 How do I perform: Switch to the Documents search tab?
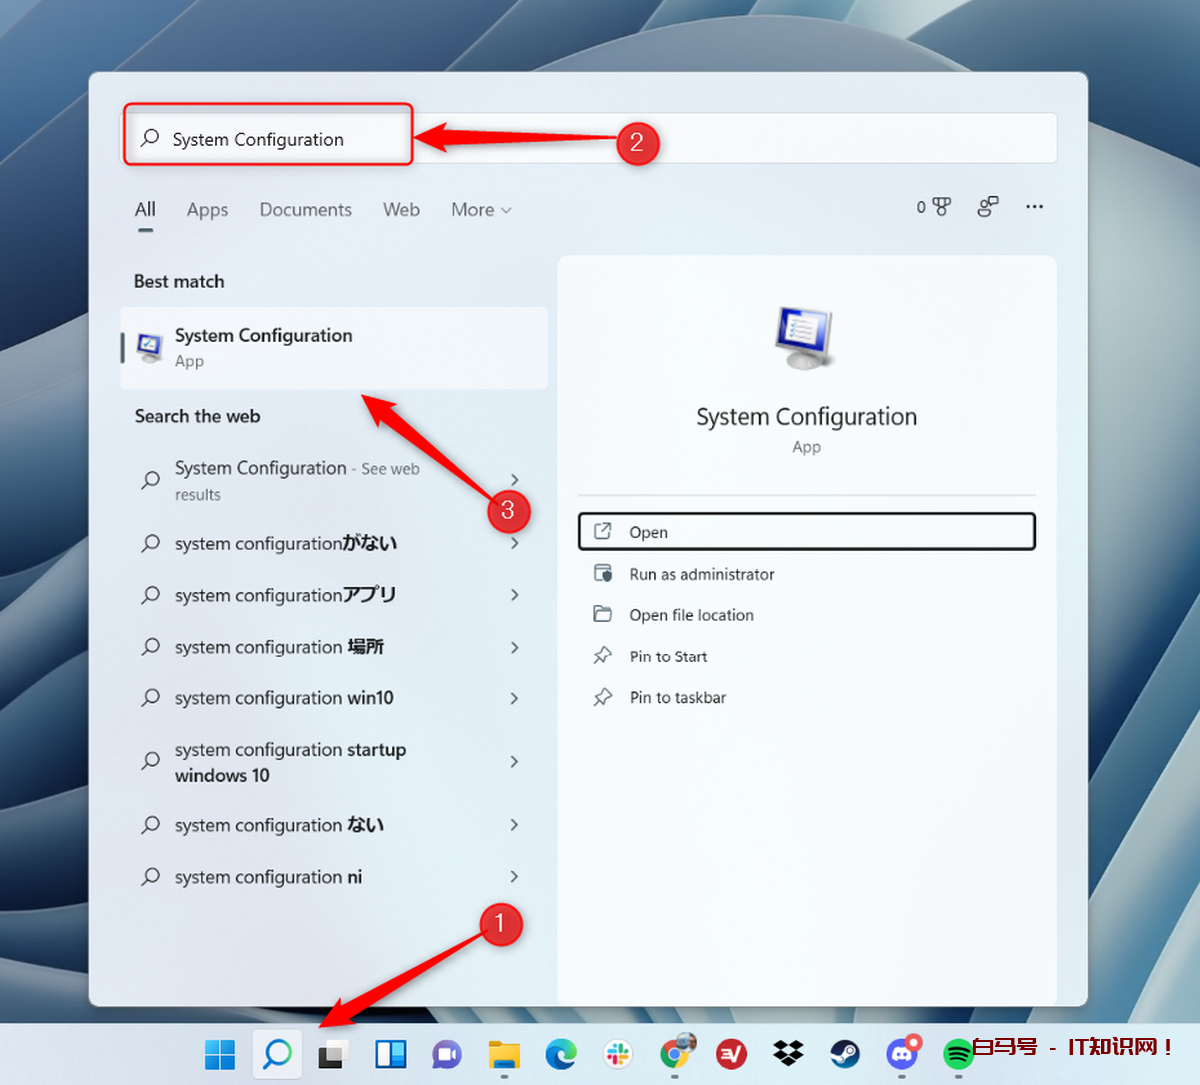click(305, 210)
